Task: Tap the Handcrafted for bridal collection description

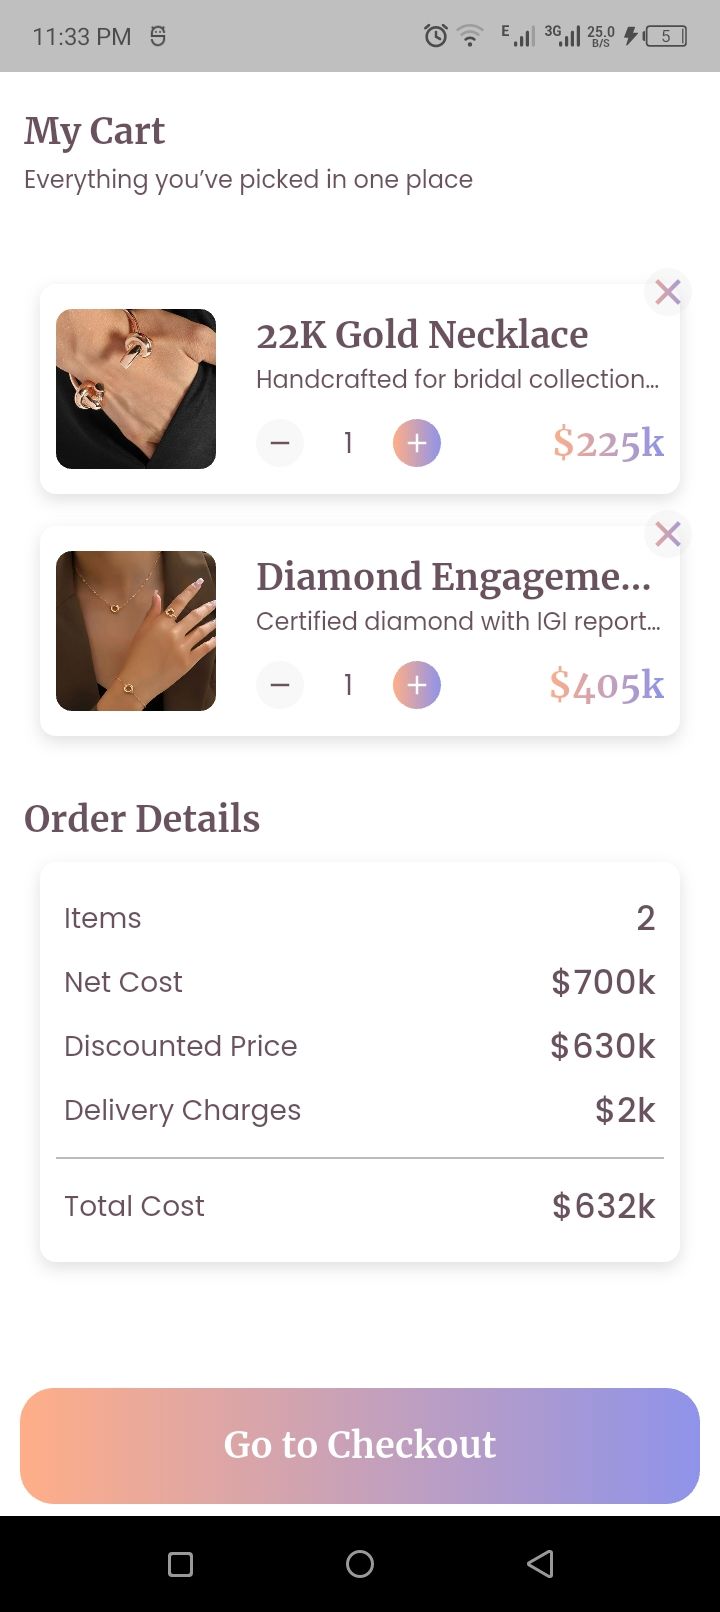Action: [457, 380]
